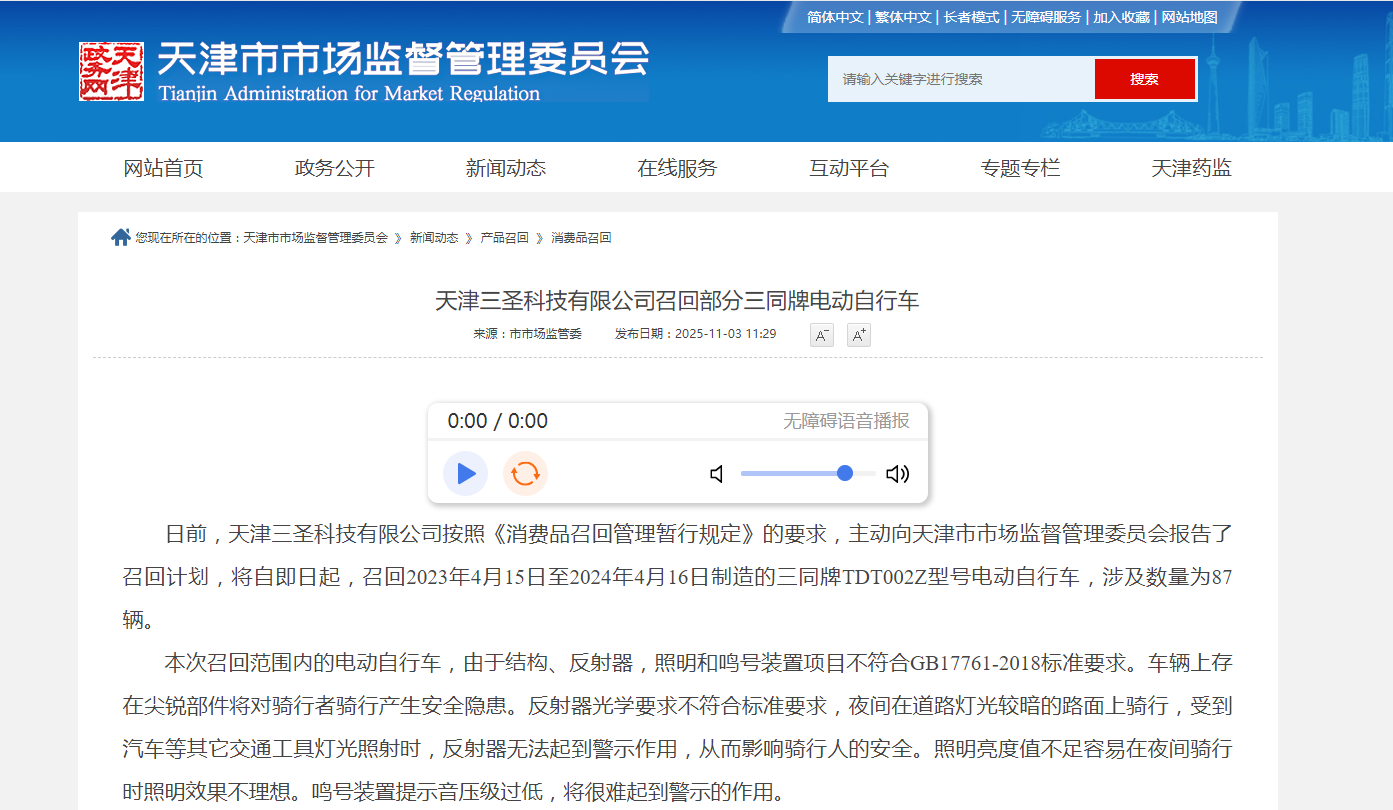This screenshot has height=810, width=1393.
Task: Open the 在线服务 navigation menu item
Action: point(677,168)
